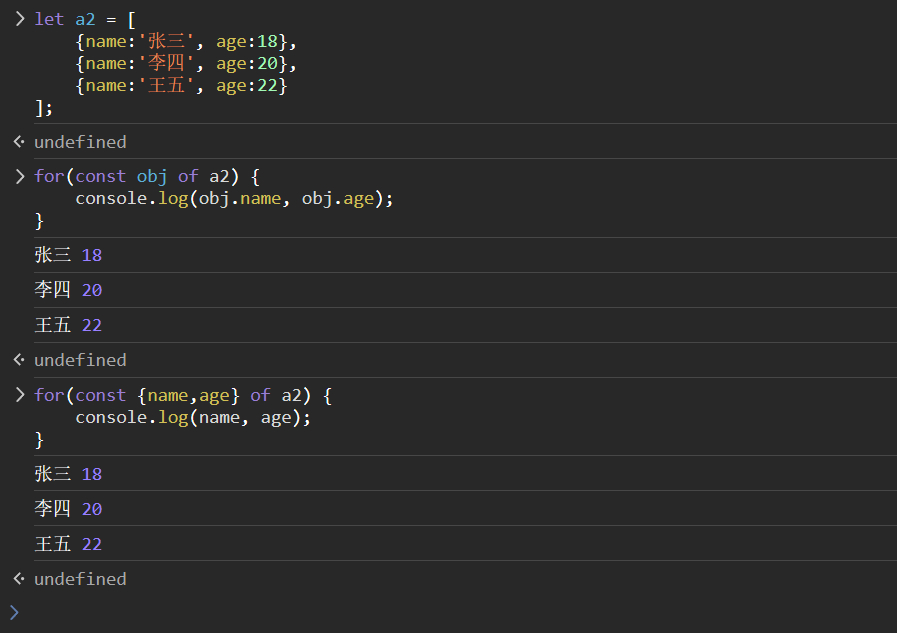Select '李四 20' output under the destructuring loop

(68, 509)
